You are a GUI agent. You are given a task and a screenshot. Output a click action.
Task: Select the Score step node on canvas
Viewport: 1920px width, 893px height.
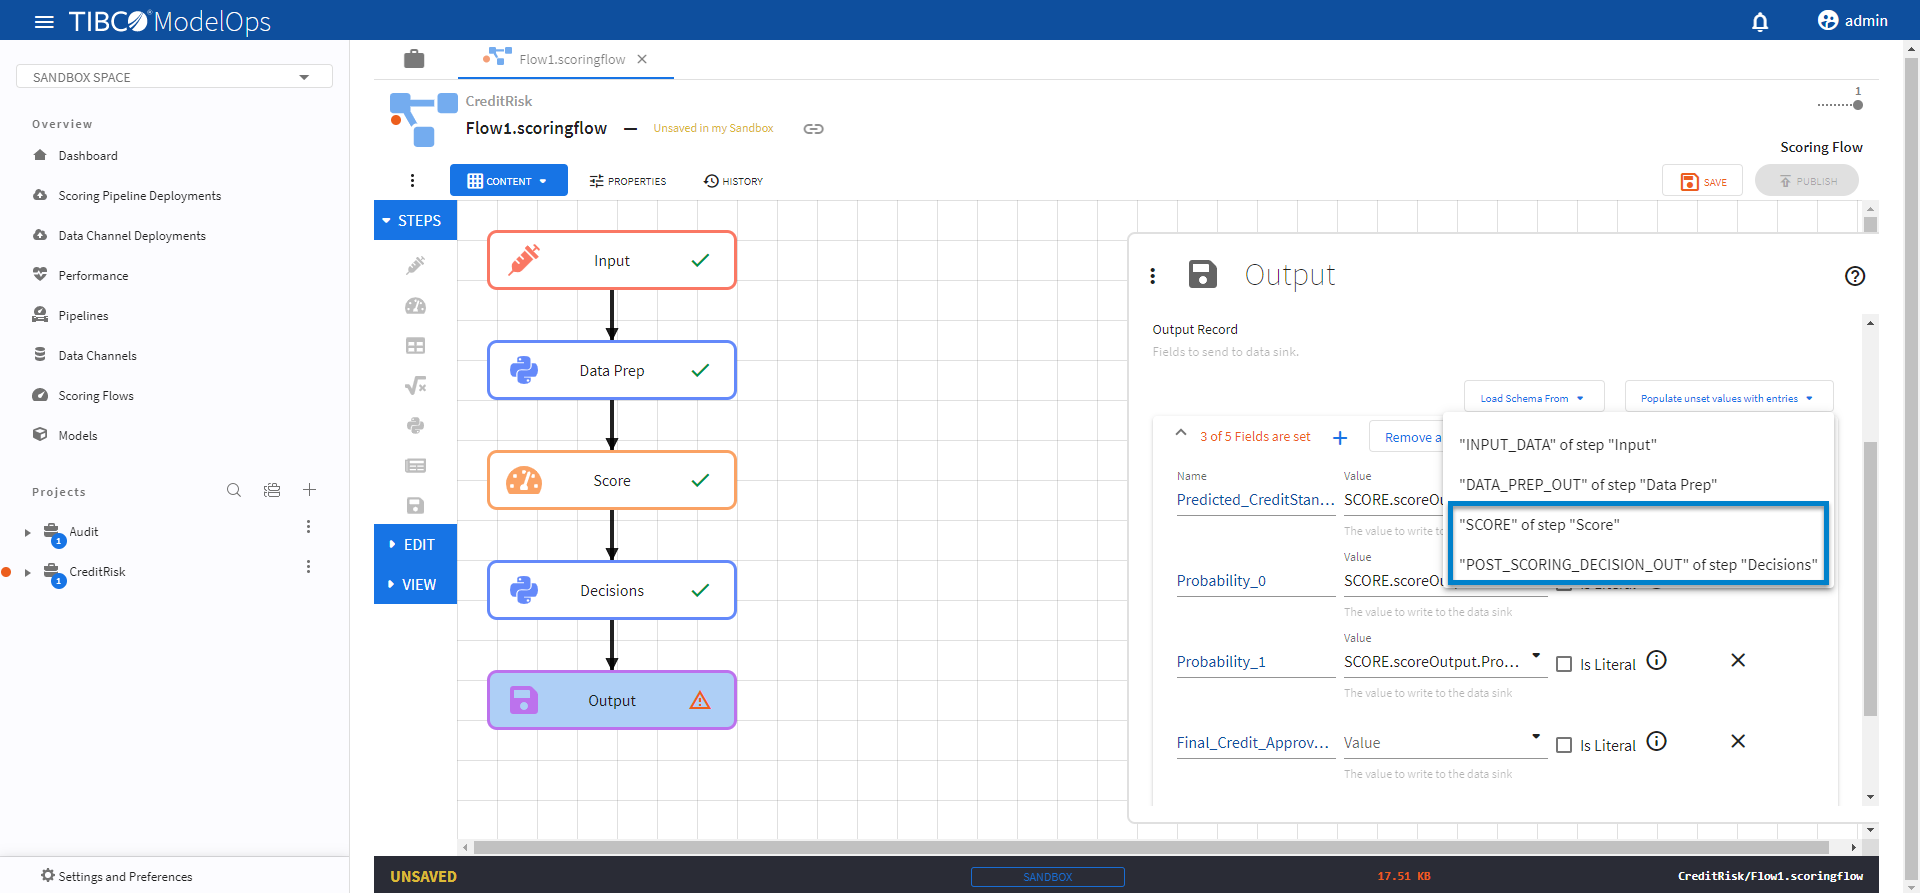pyautogui.click(x=612, y=480)
